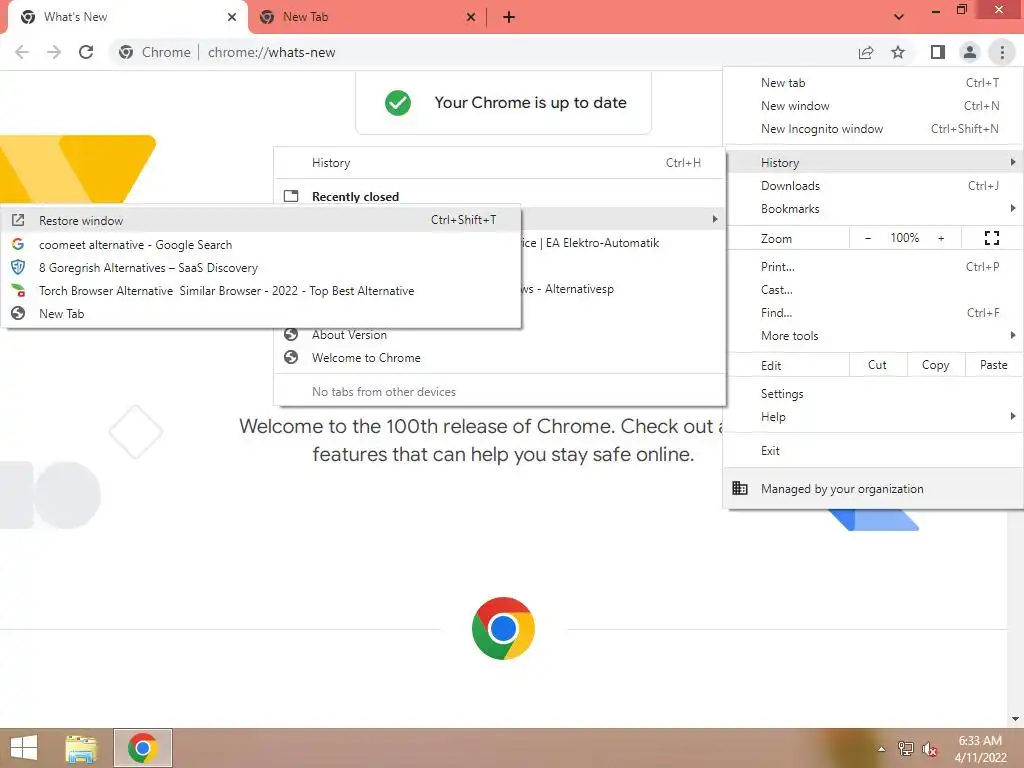The height and width of the screenshot is (768, 1024).
Task: Open Settings from Chrome menu
Action: (874, 394)
